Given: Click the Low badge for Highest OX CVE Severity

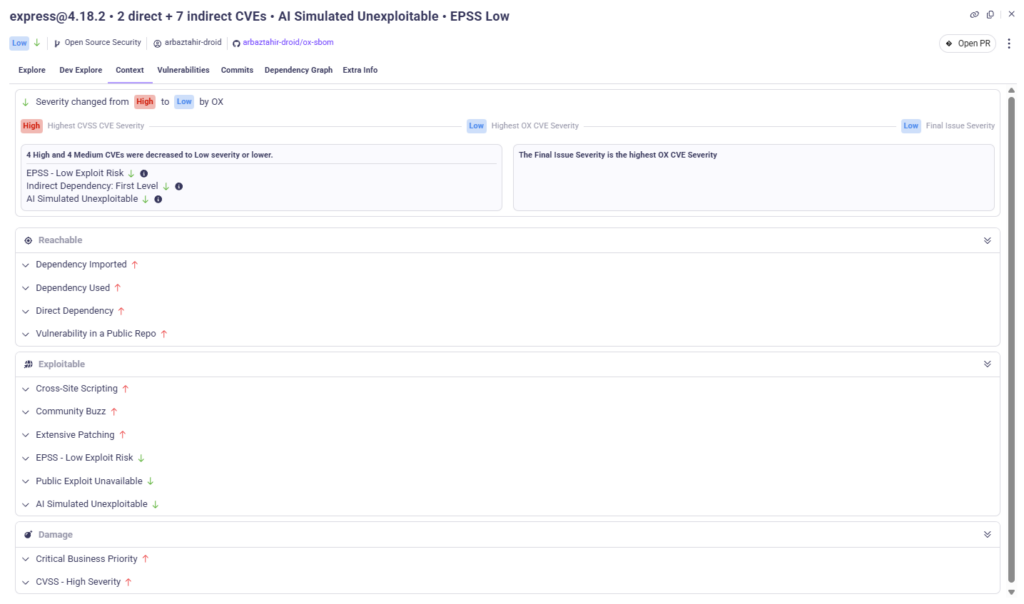Looking at the screenshot, I should 476,126.
